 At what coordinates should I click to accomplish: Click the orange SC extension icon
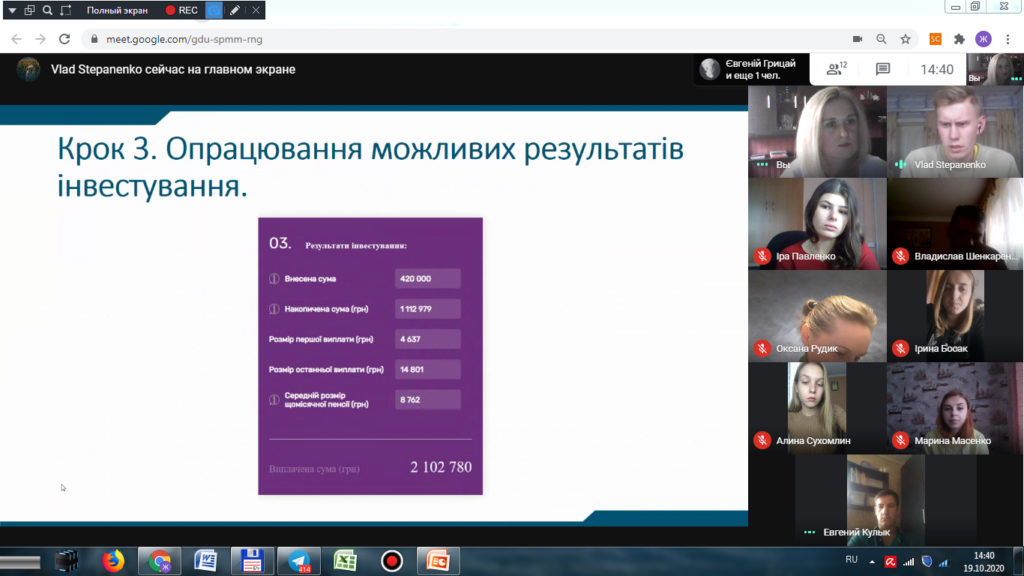pyautogui.click(x=935, y=39)
